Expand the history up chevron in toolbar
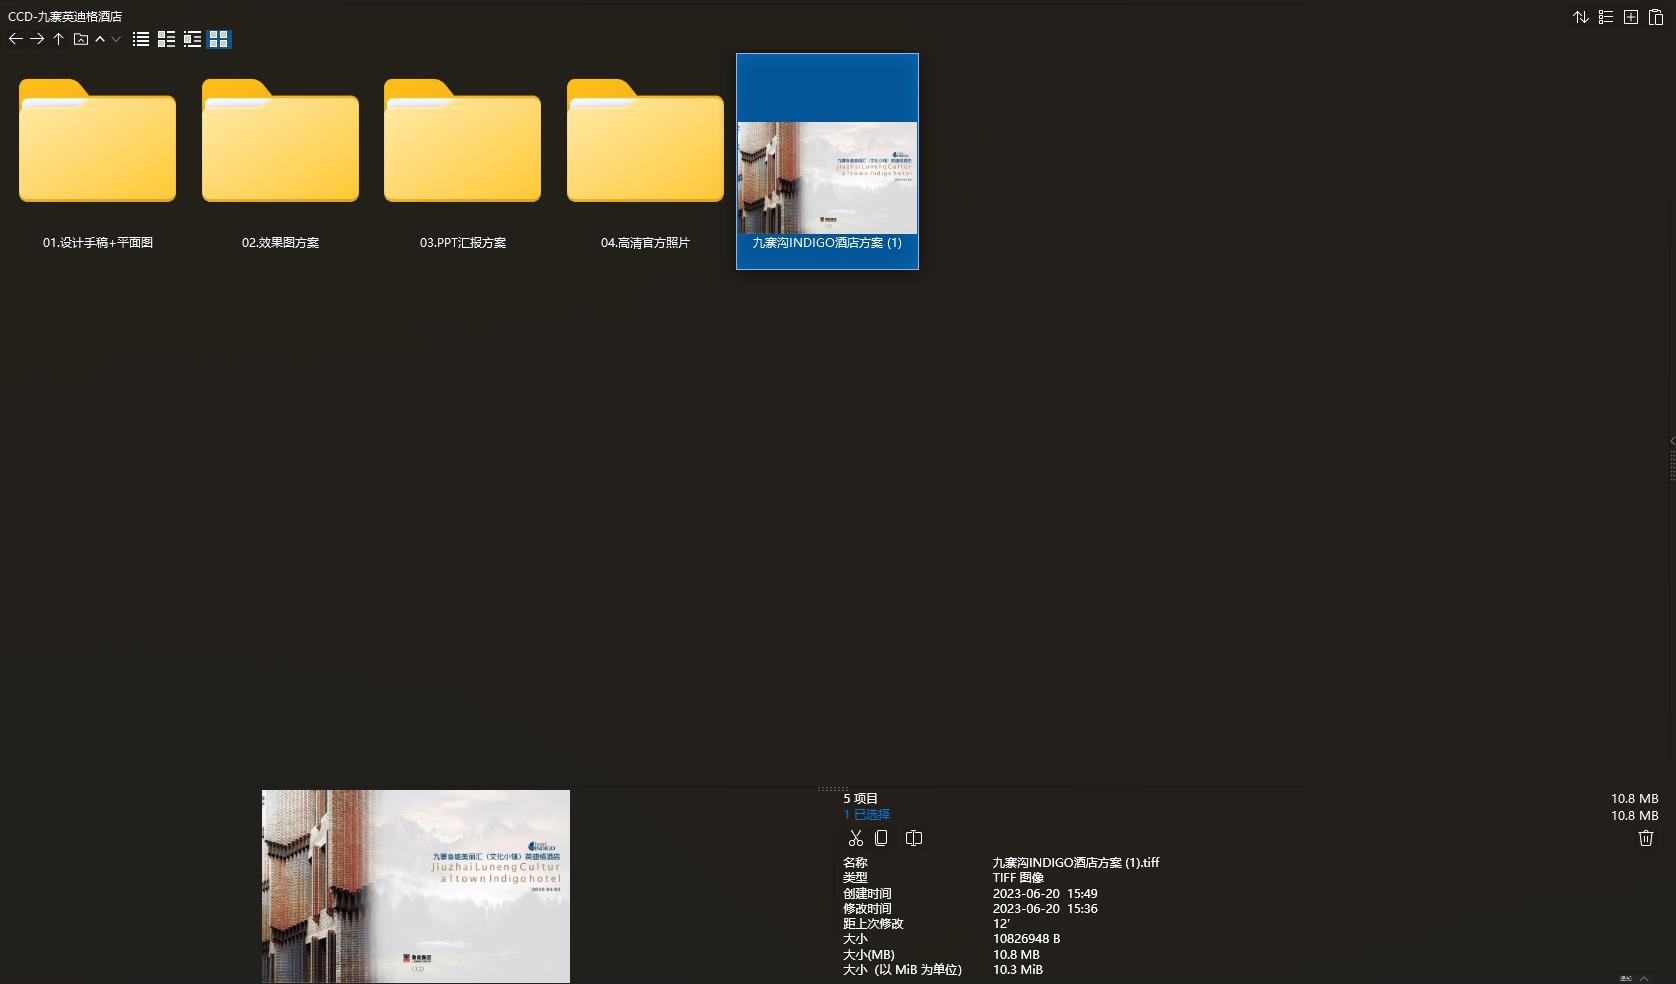Screen dimensions: 1676x984 pyautogui.click(x=100, y=39)
